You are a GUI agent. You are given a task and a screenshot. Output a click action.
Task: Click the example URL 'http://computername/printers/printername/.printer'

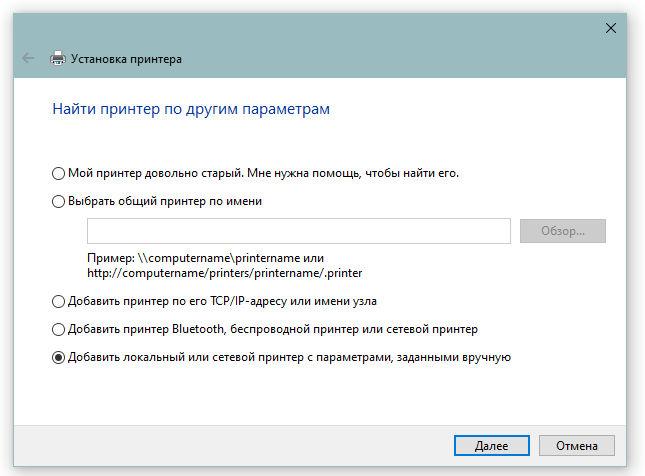[225, 271]
